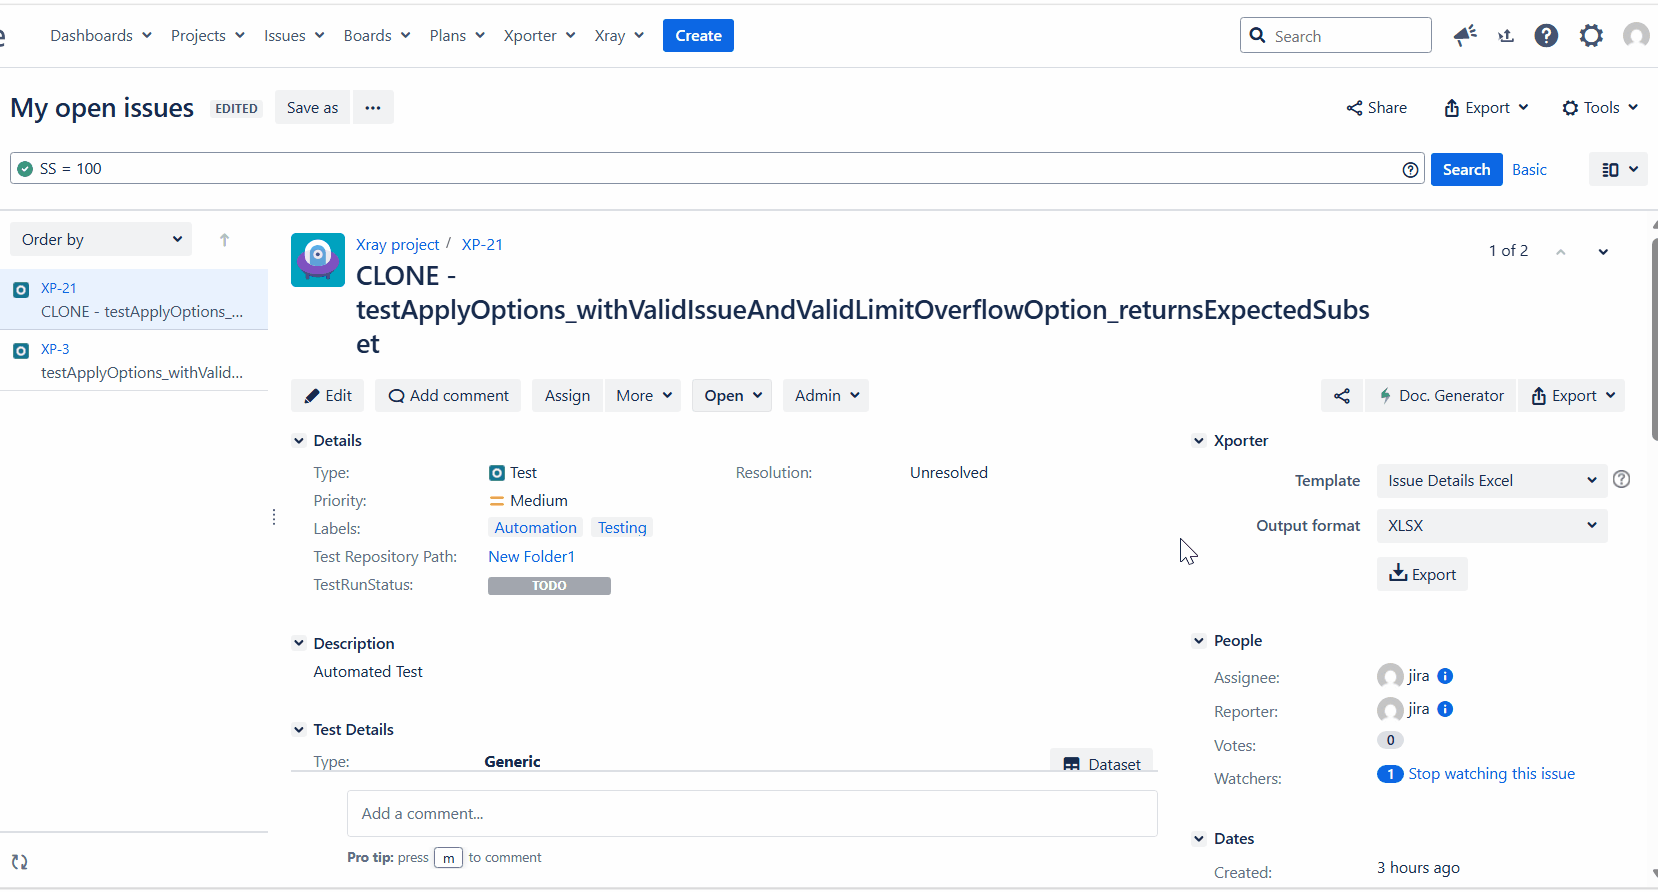Click the blue Create button

[x=698, y=36]
